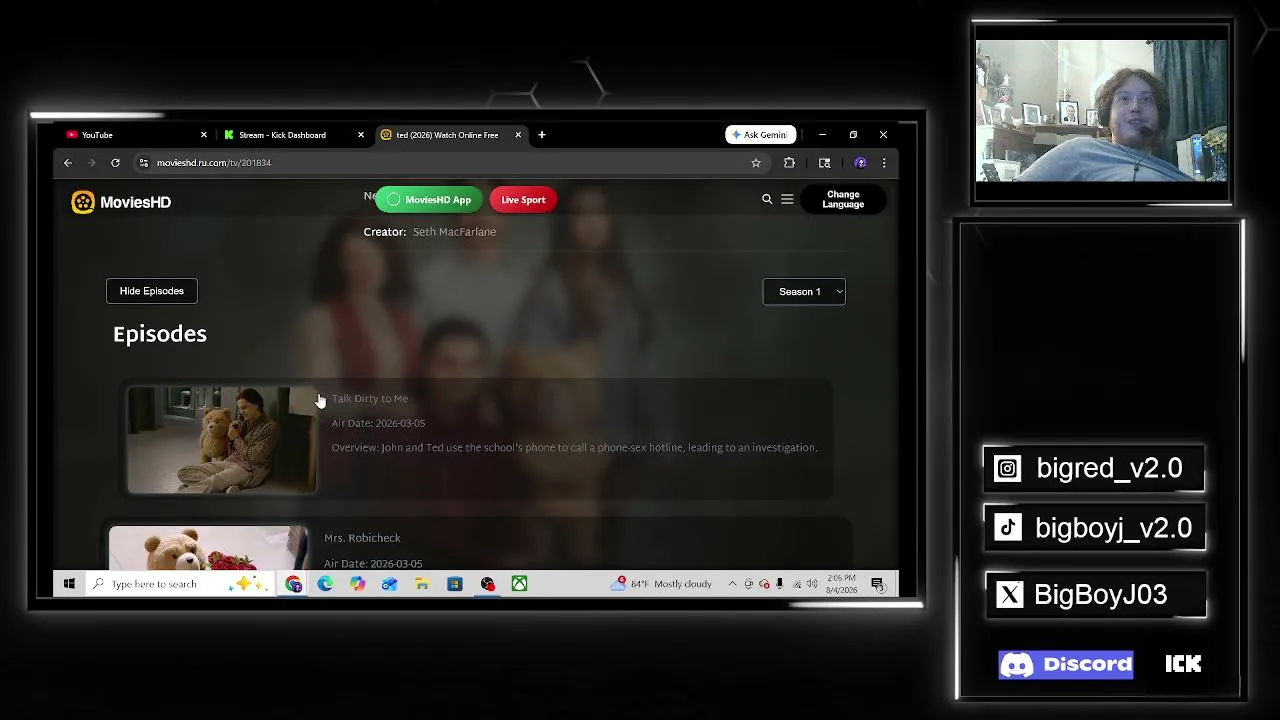
Task: Click the microphone icon in system tray
Action: coord(780,584)
